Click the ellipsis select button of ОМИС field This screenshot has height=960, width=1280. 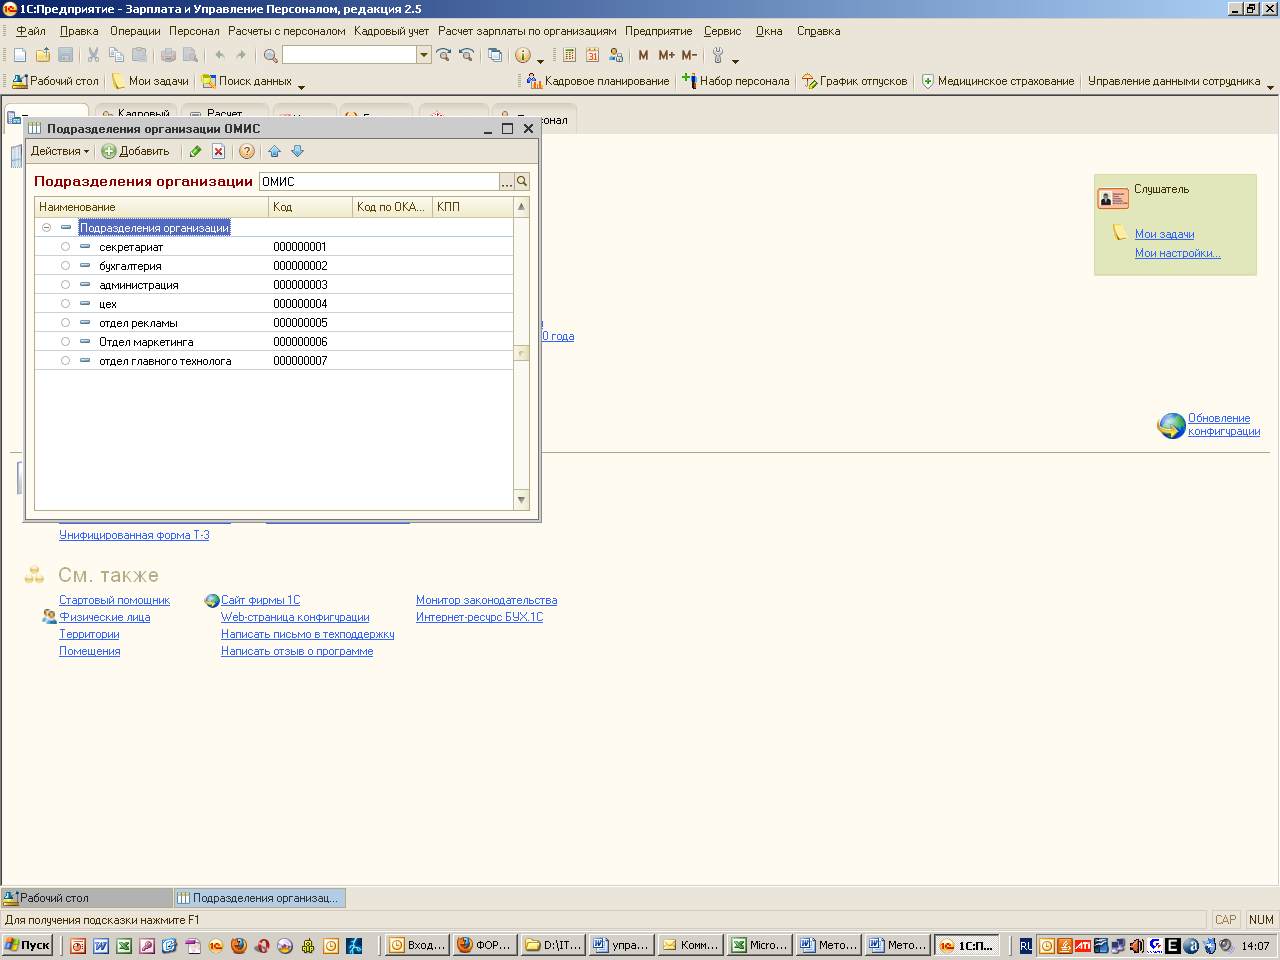point(507,181)
